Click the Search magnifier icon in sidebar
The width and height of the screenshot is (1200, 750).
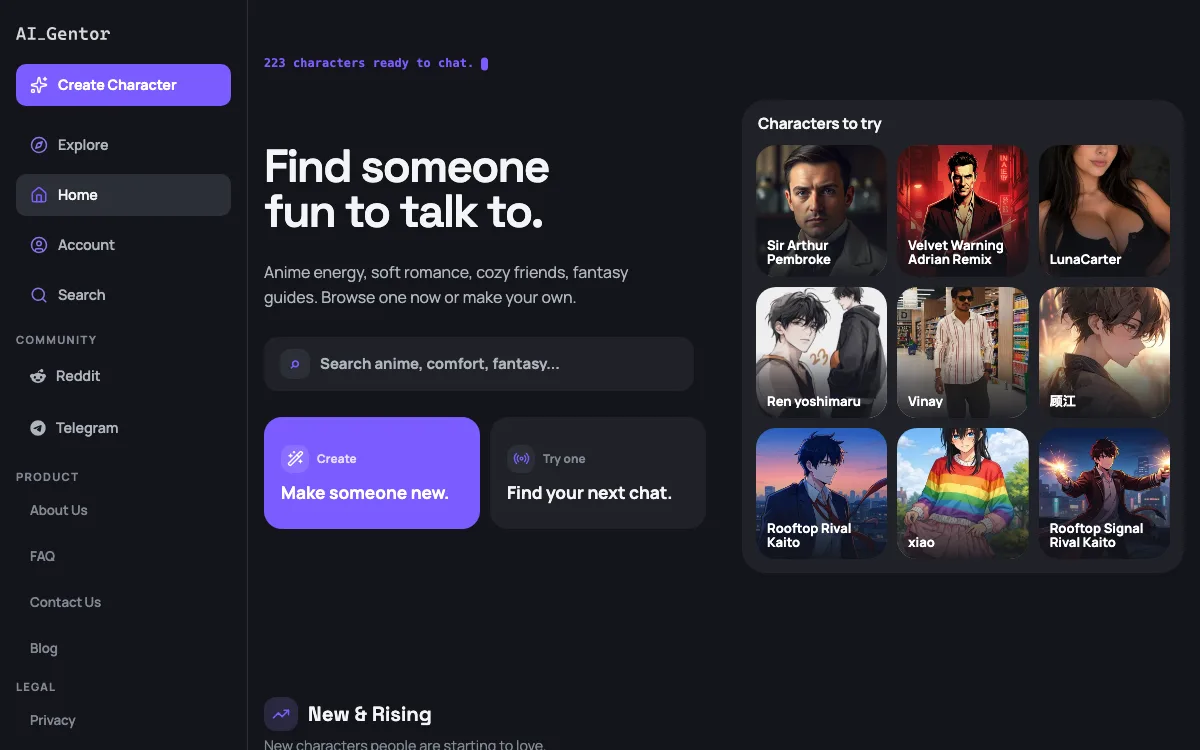[x=39, y=295]
